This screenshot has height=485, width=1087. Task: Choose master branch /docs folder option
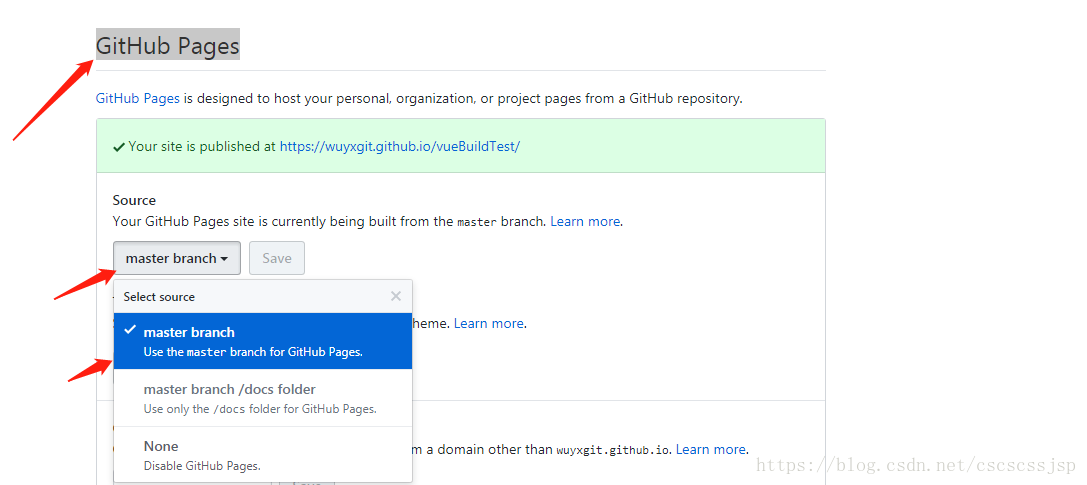[x=263, y=398]
